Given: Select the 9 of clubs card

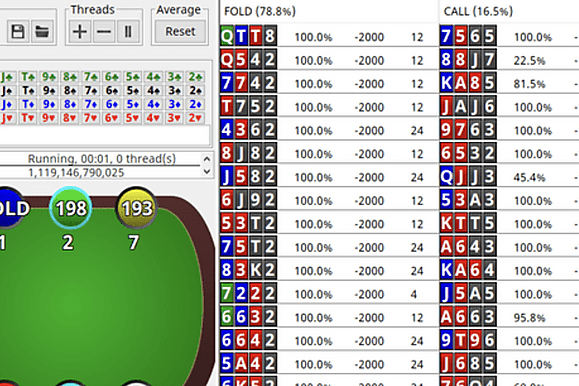Looking at the screenshot, I should coord(48,77).
